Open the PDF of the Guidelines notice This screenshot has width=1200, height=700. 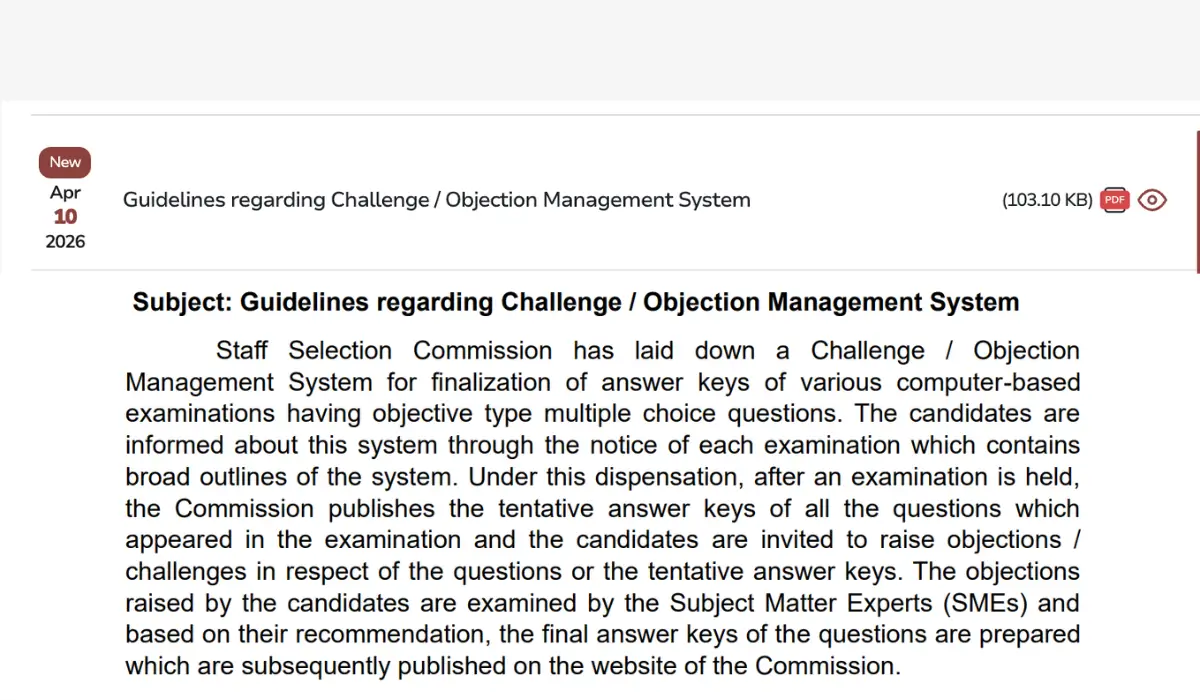(1113, 200)
